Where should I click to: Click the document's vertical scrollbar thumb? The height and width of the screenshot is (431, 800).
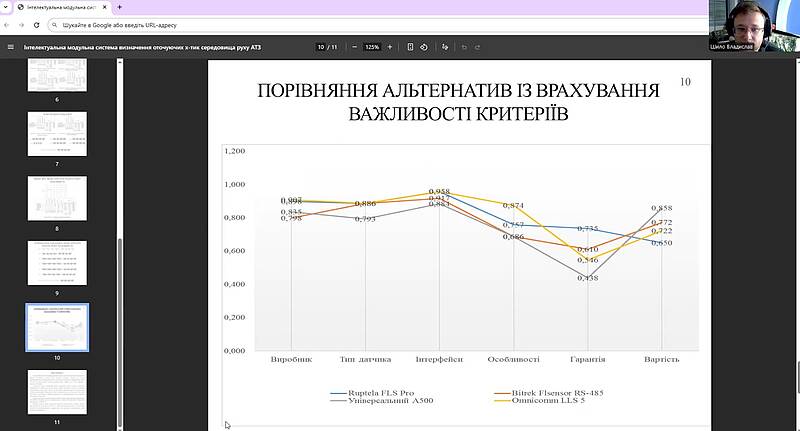(x=798, y=377)
